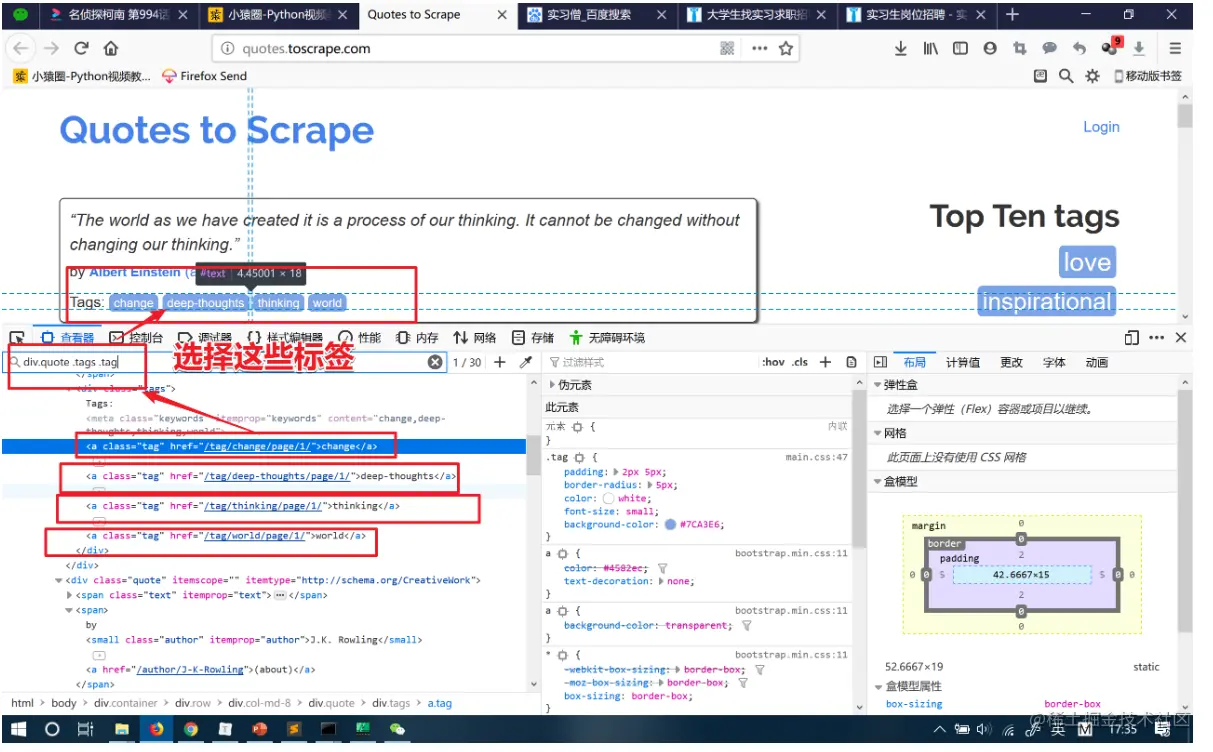The image size is (1213, 752).
Task: Switch to the 调试器 debugger tab
Action: (x=205, y=338)
